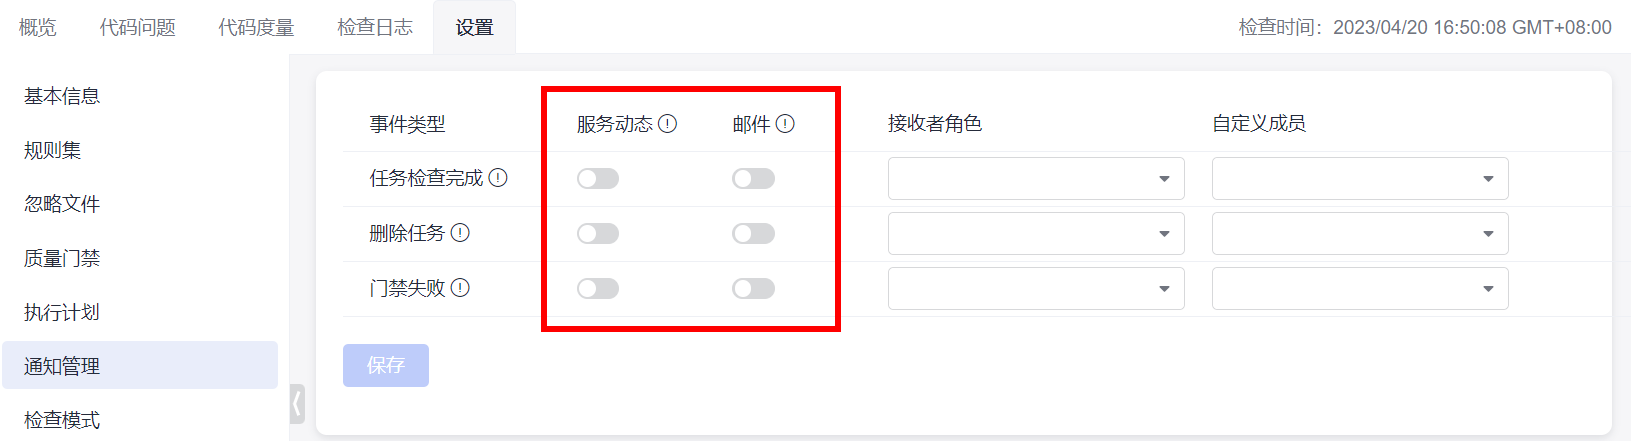Go to 质量门禁 in sidebar
This screenshot has height=441, width=1631.
[x=62, y=258]
